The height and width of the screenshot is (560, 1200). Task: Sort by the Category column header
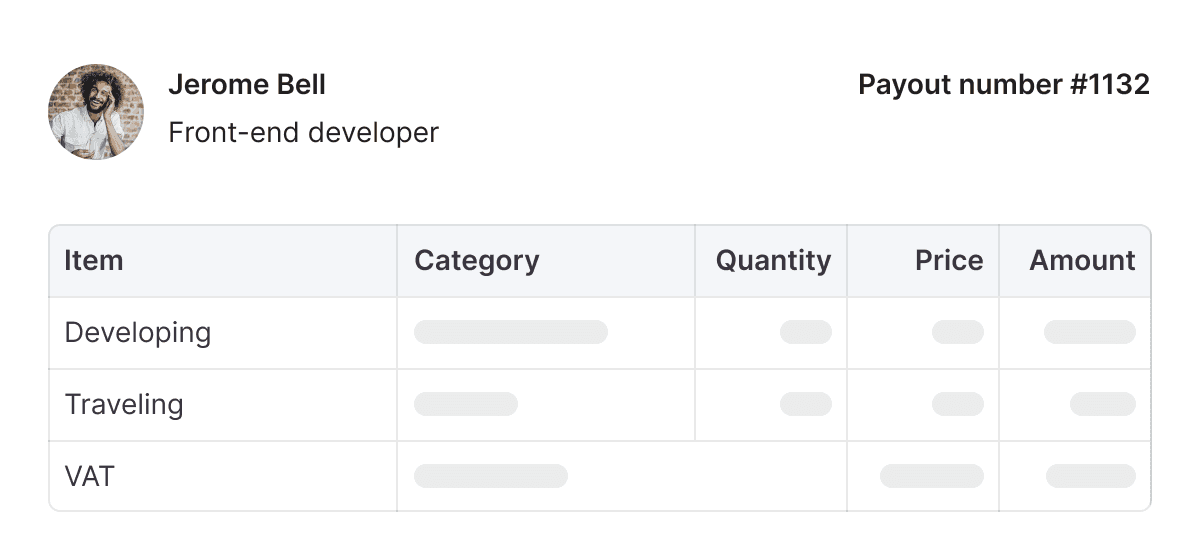(x=477, y=261)
